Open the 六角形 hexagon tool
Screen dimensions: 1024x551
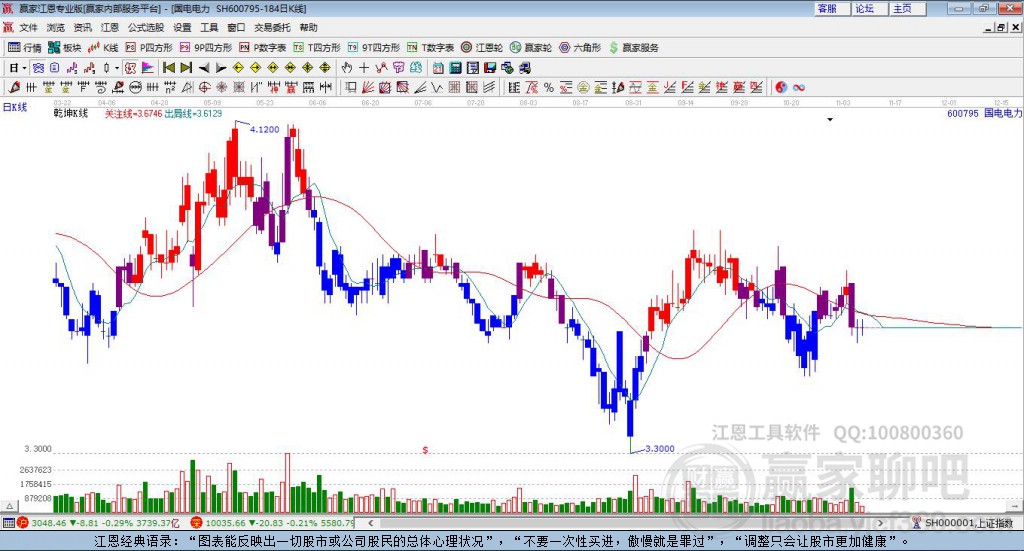pos(580,48)
